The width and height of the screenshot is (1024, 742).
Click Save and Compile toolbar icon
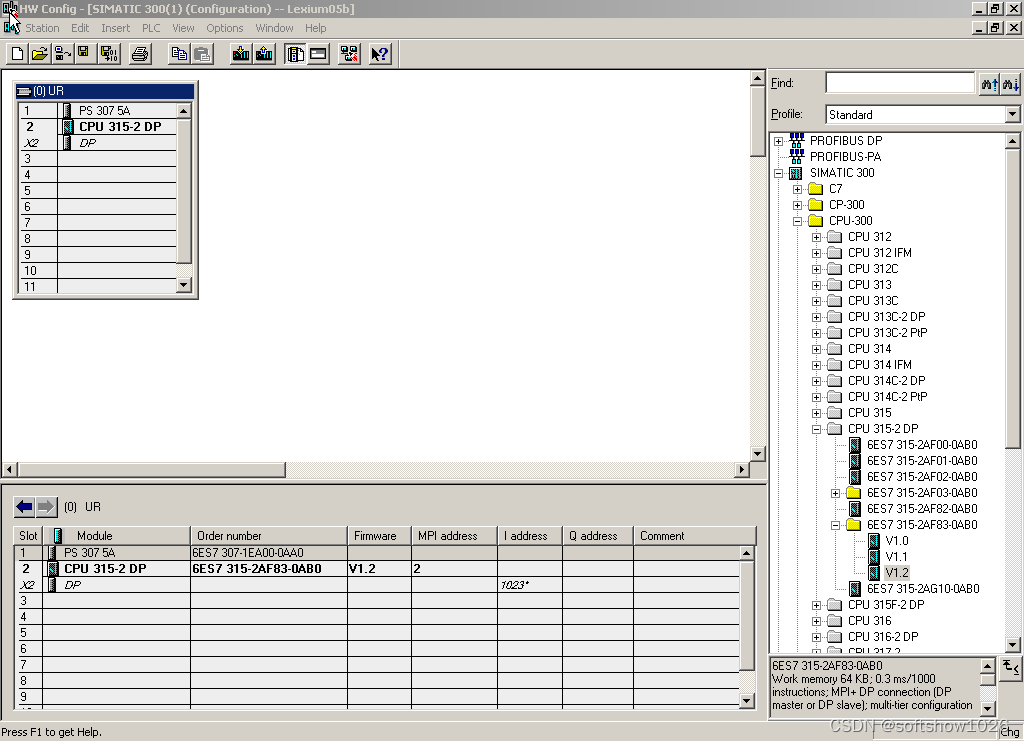click(x=109, y=54)
